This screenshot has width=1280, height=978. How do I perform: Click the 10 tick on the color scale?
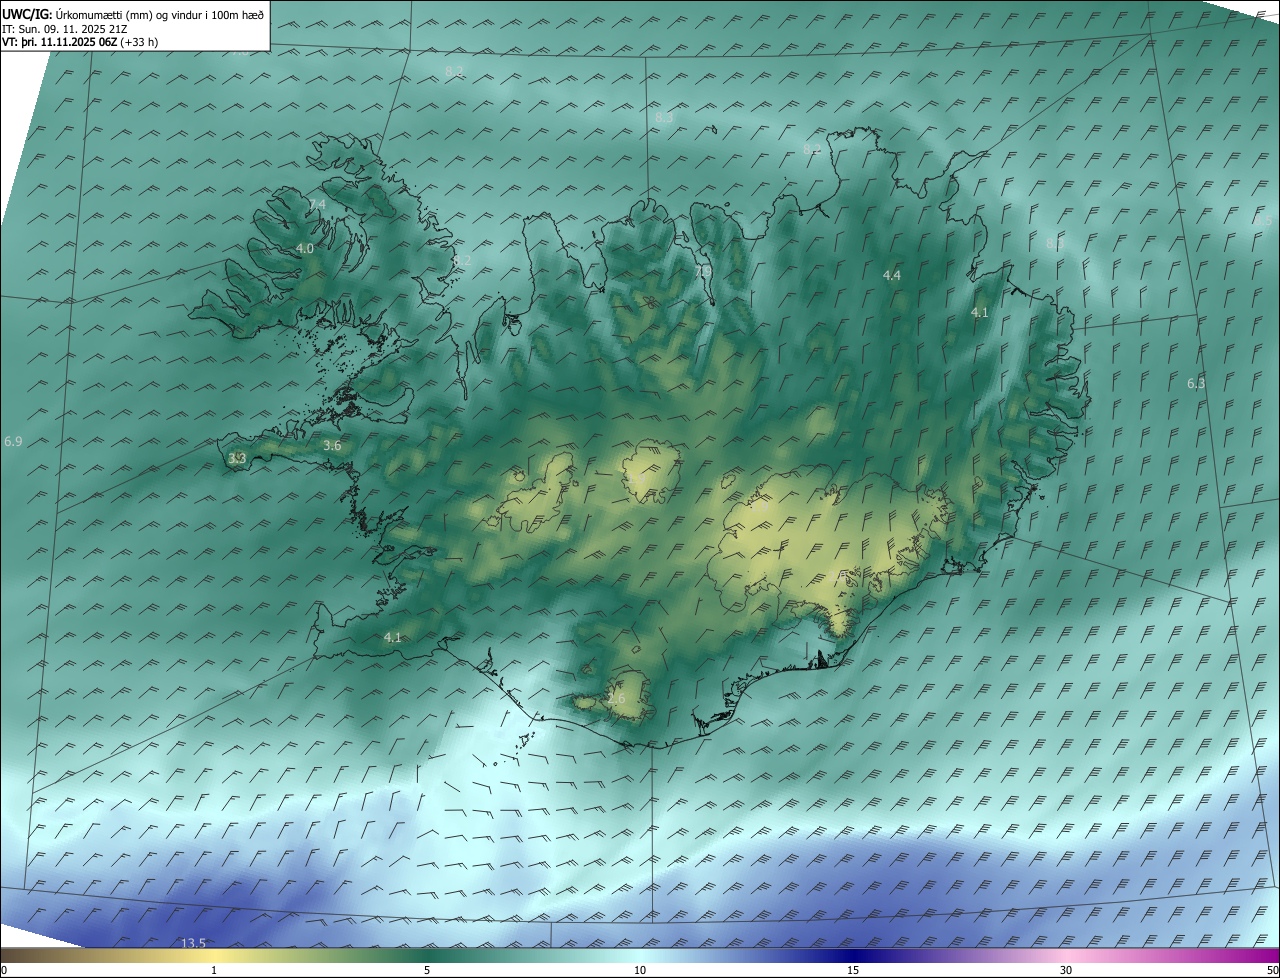pos(640,970)
